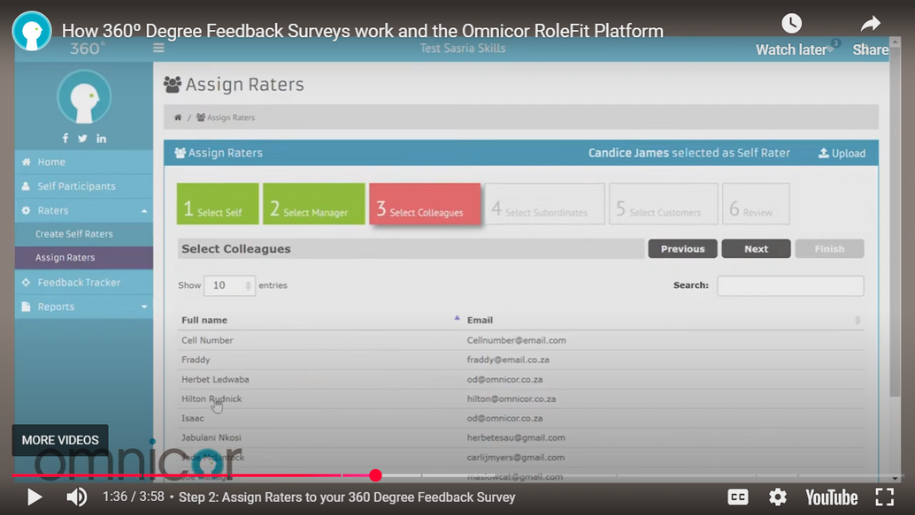This screenshot has width=915, height=515.
Task: Toggle the hamburger sidebar menu
Action: (158, 47)
